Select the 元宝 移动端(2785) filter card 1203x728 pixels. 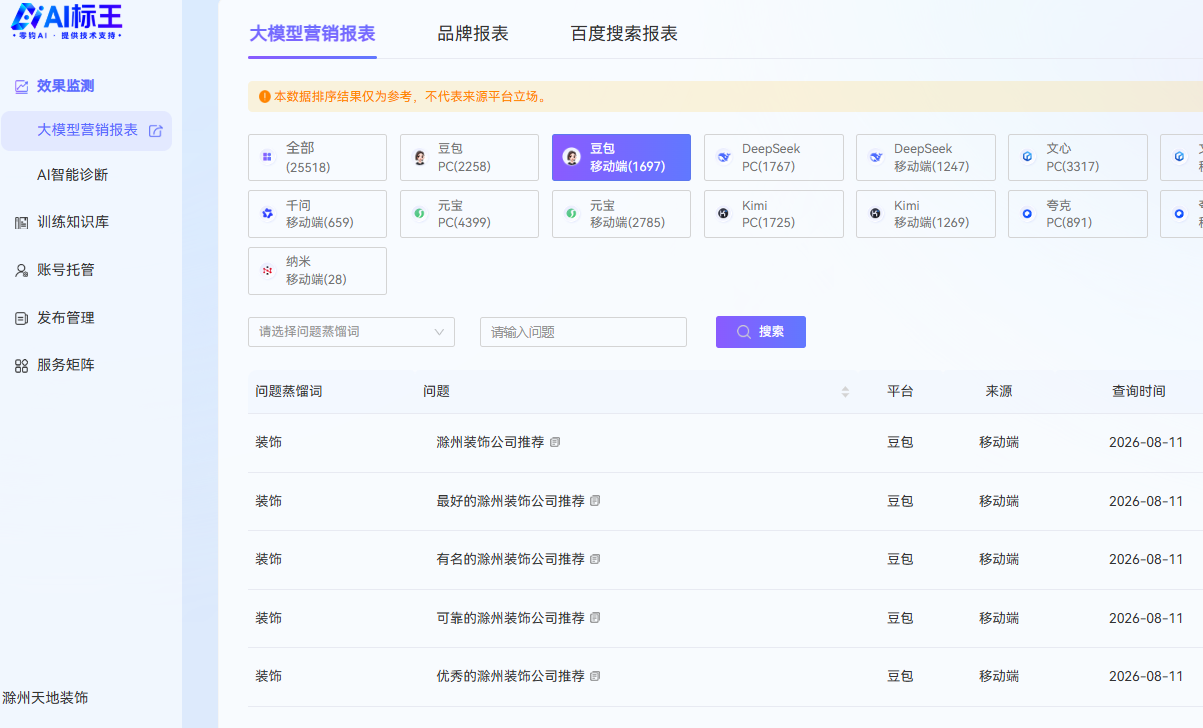621,214
